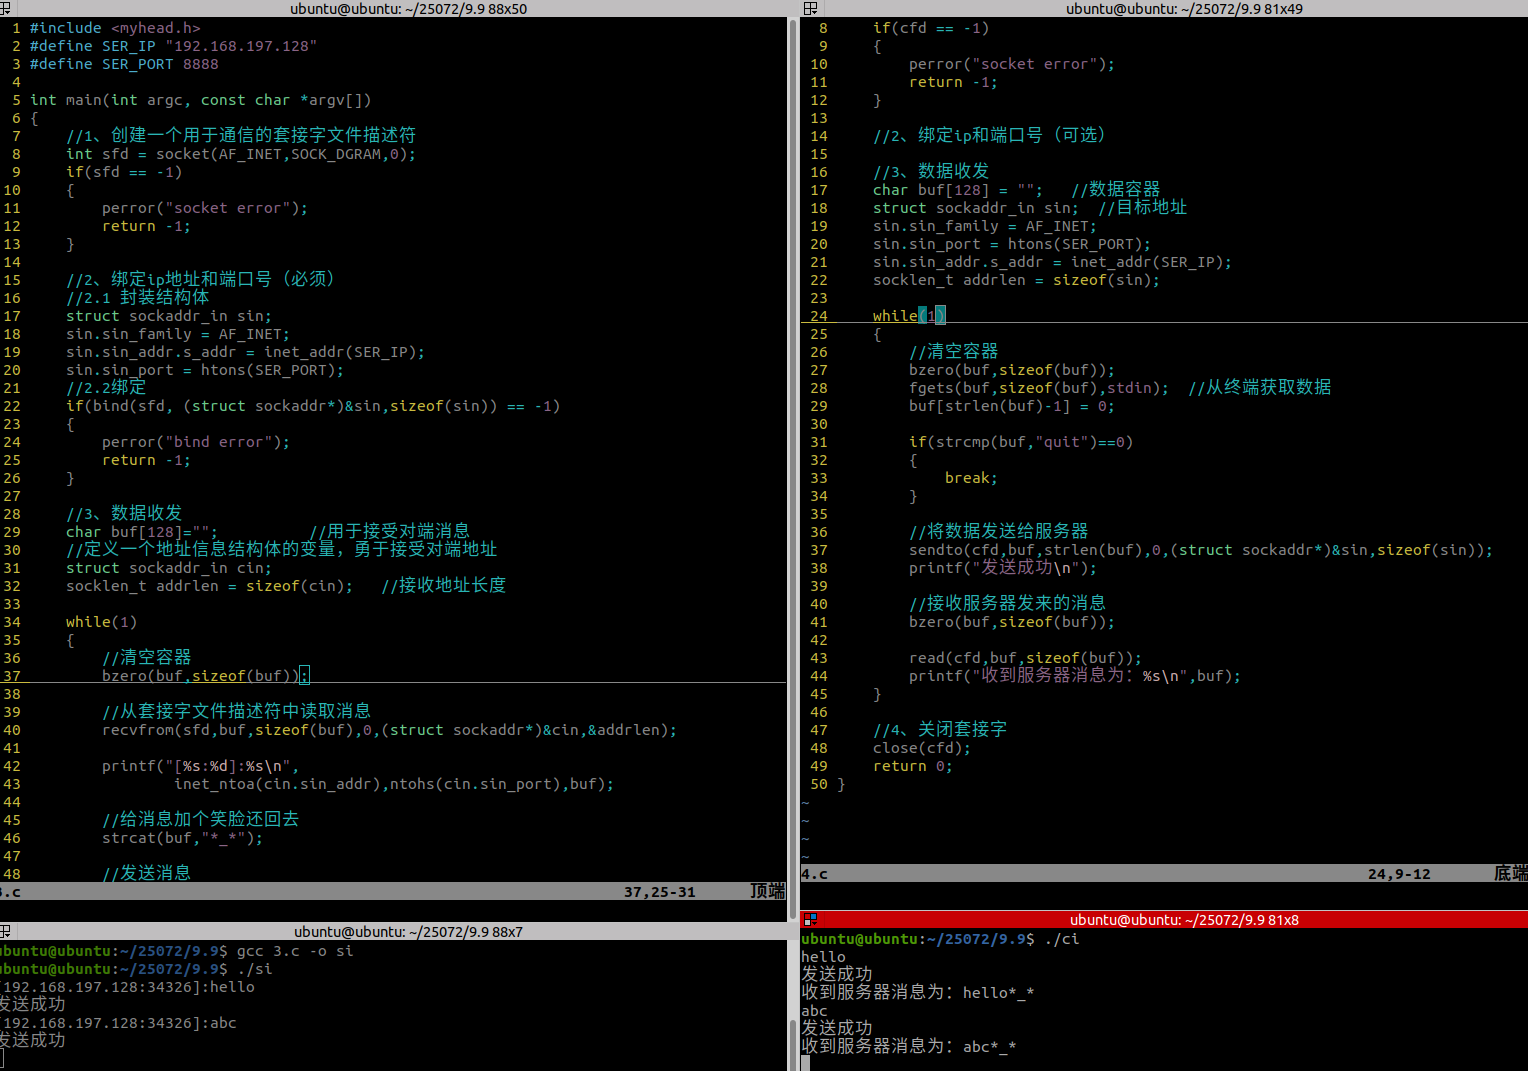Click the 'printf("[%s:%d]:%s\n",' line
The height and width of the screenshot is (1071, 1528).
point(200,766)
